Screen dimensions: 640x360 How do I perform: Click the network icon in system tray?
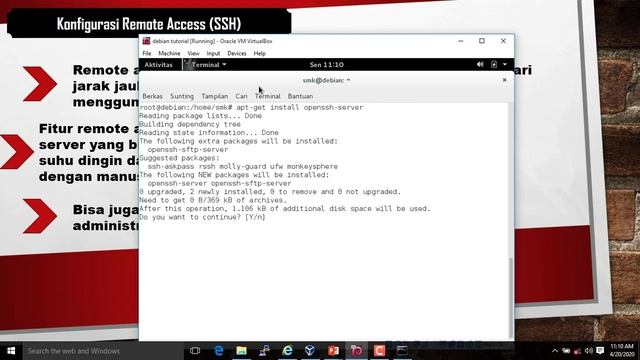(577, 351)
